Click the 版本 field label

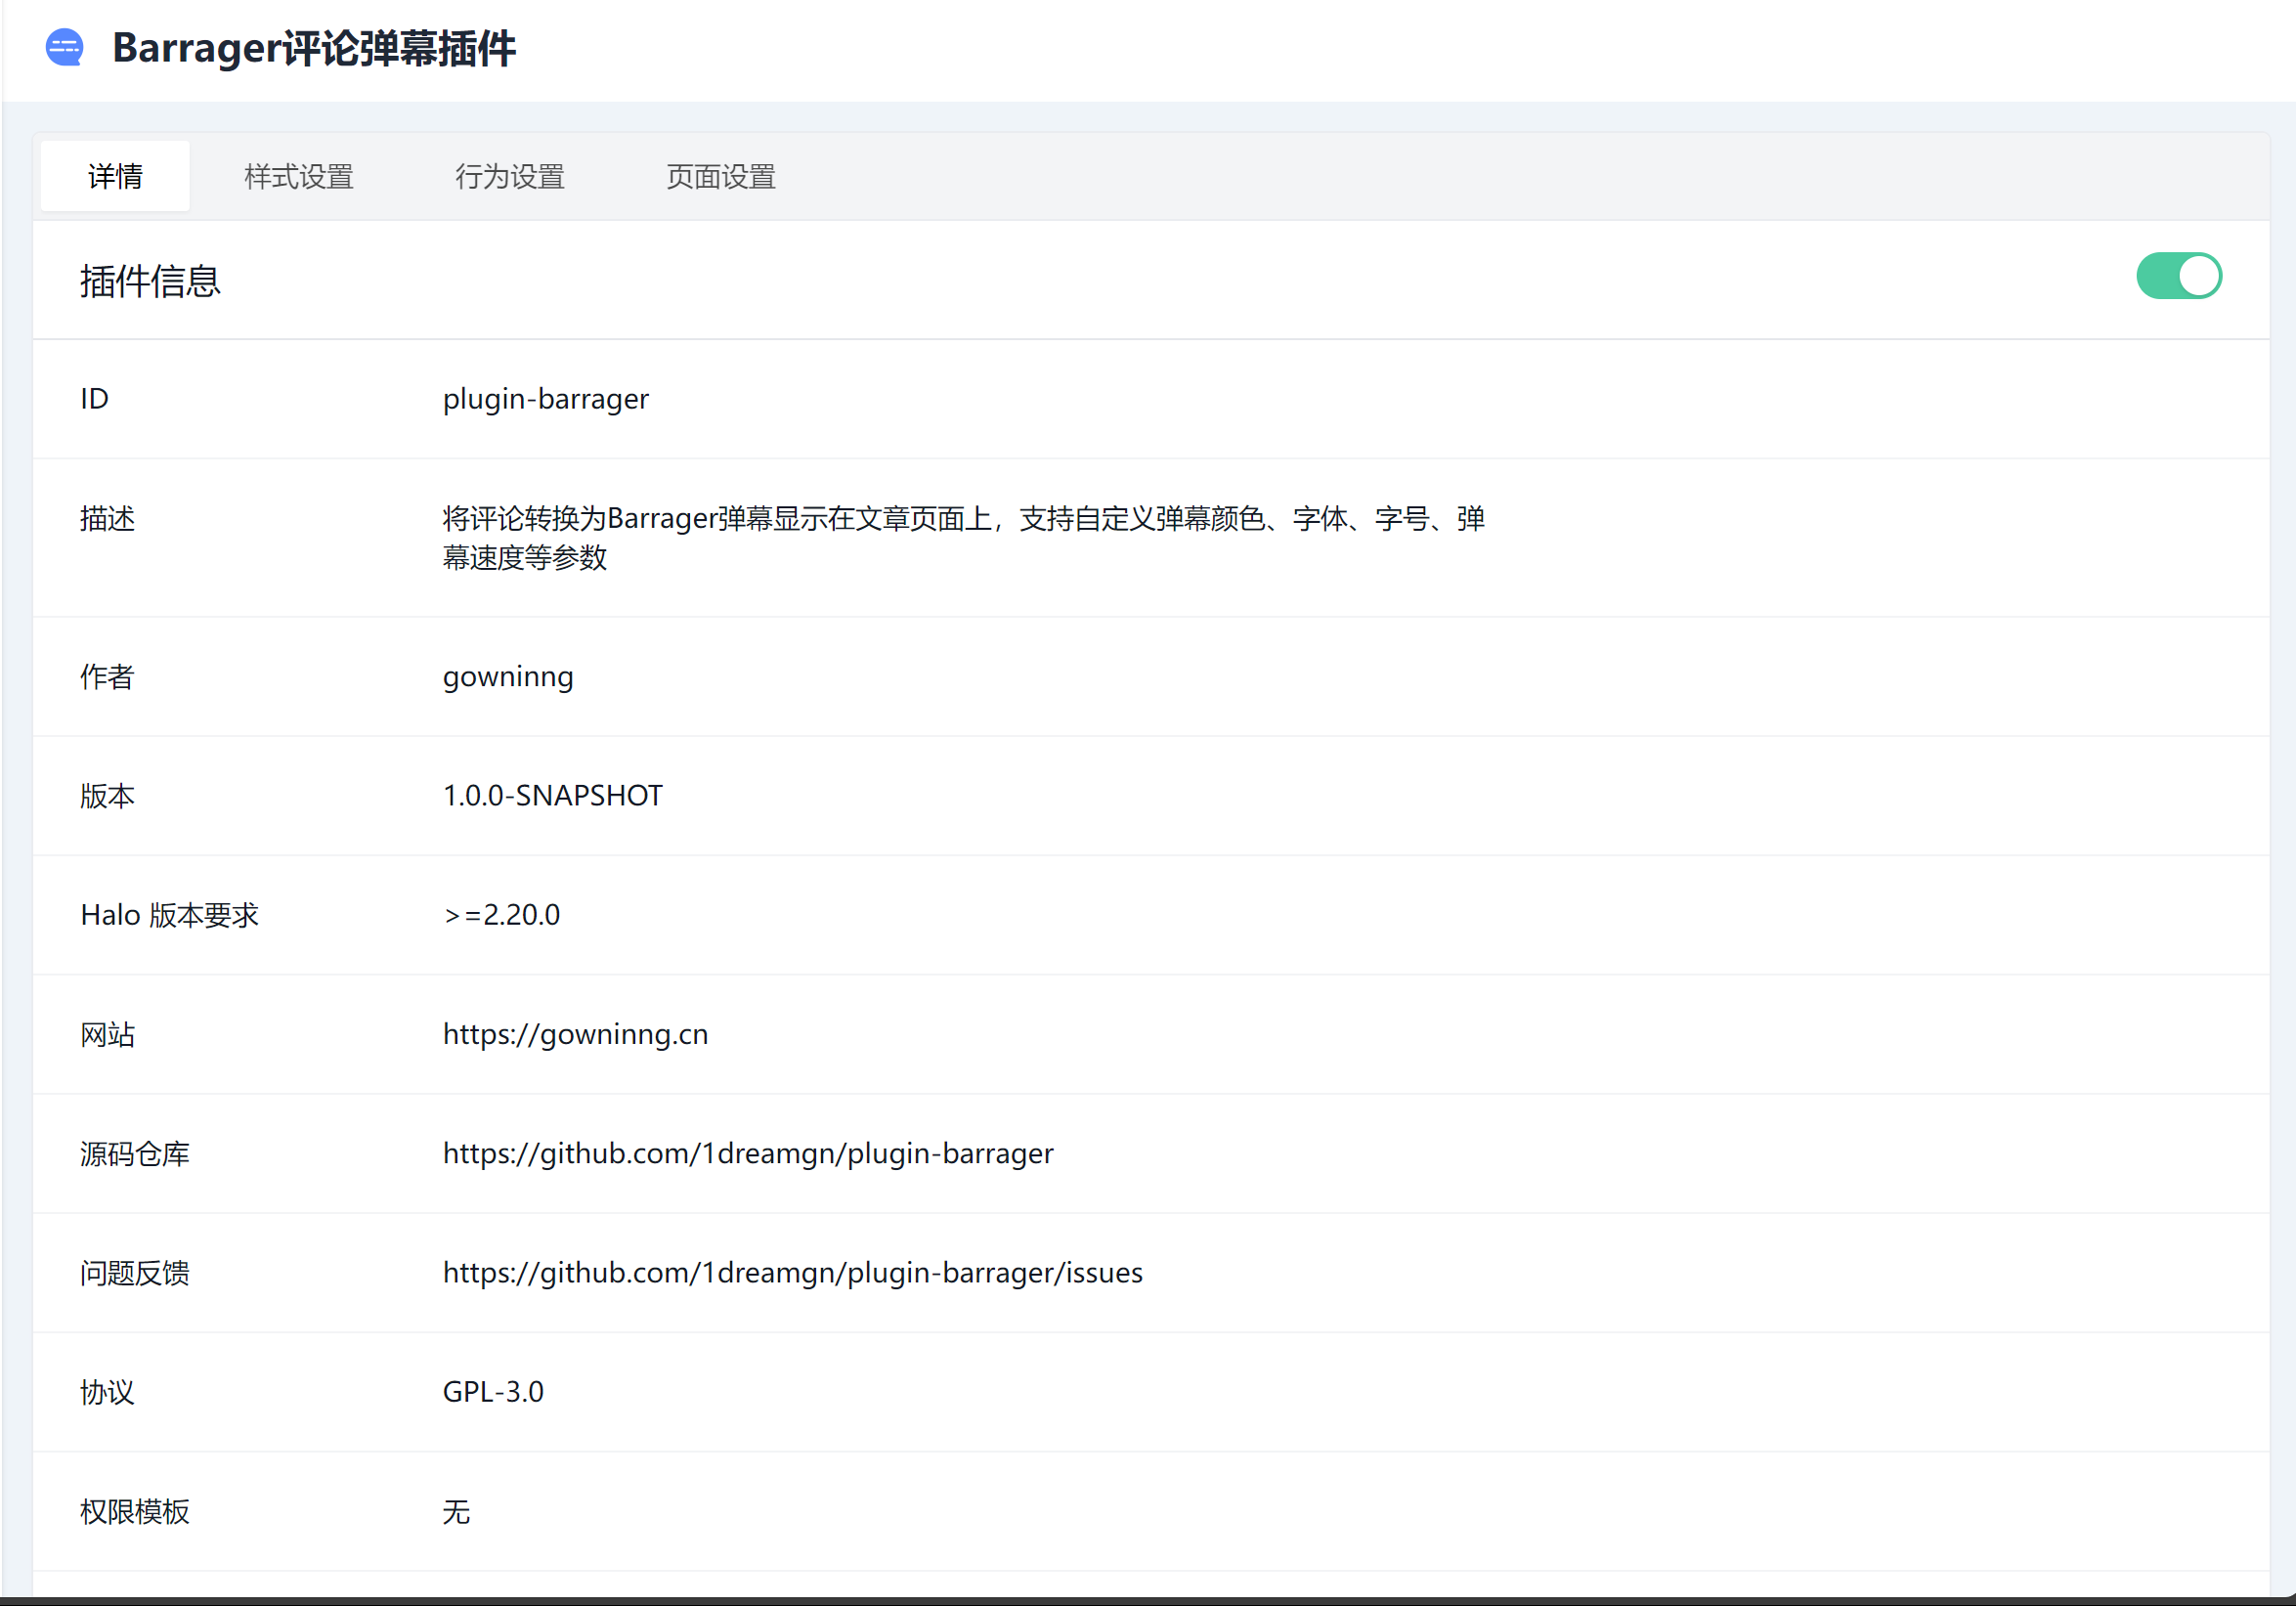pyautogui.click(x=107, y=796)
